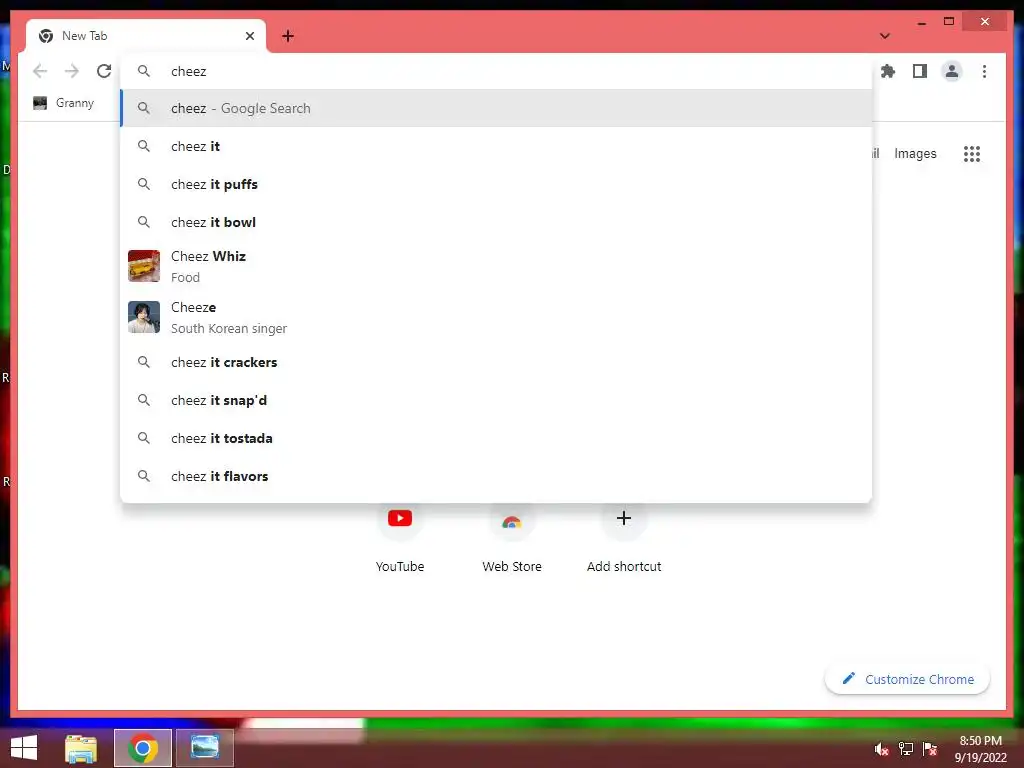Select the New Tab tab
The height and width of the screenshot is (768, 1024).
point(146,36)
